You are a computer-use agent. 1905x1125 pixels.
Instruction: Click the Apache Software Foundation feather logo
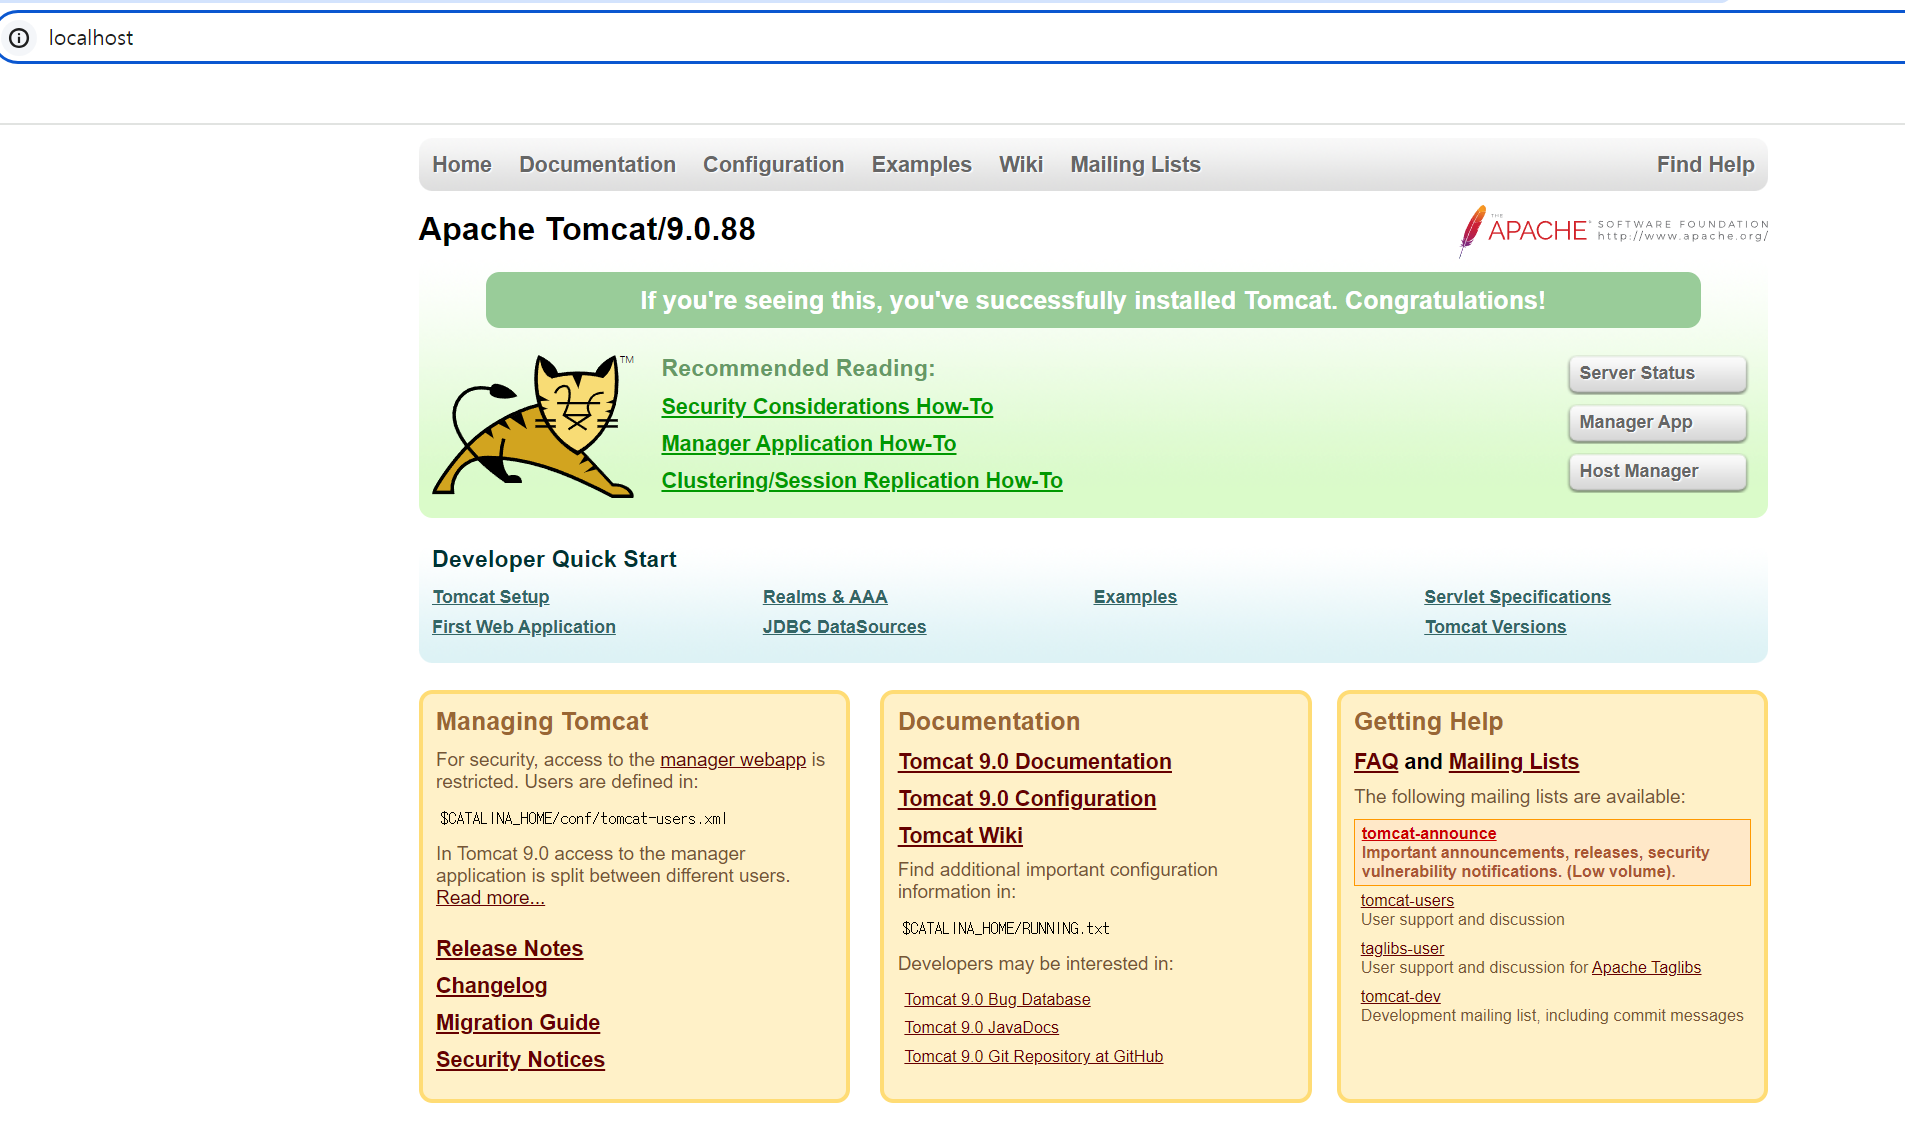tap(1612, 231)
